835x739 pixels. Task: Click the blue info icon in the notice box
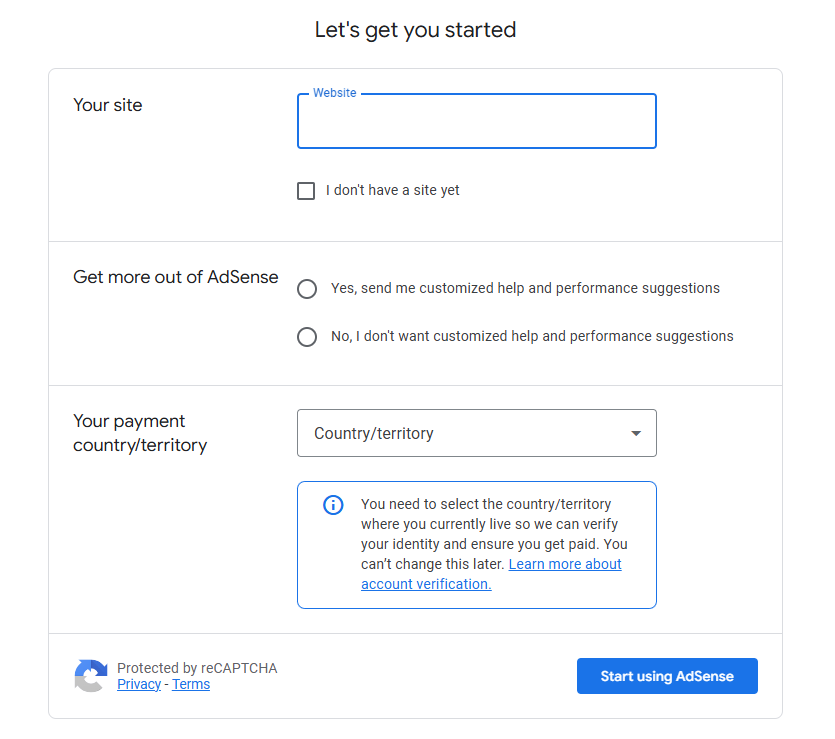pos(333,505)
